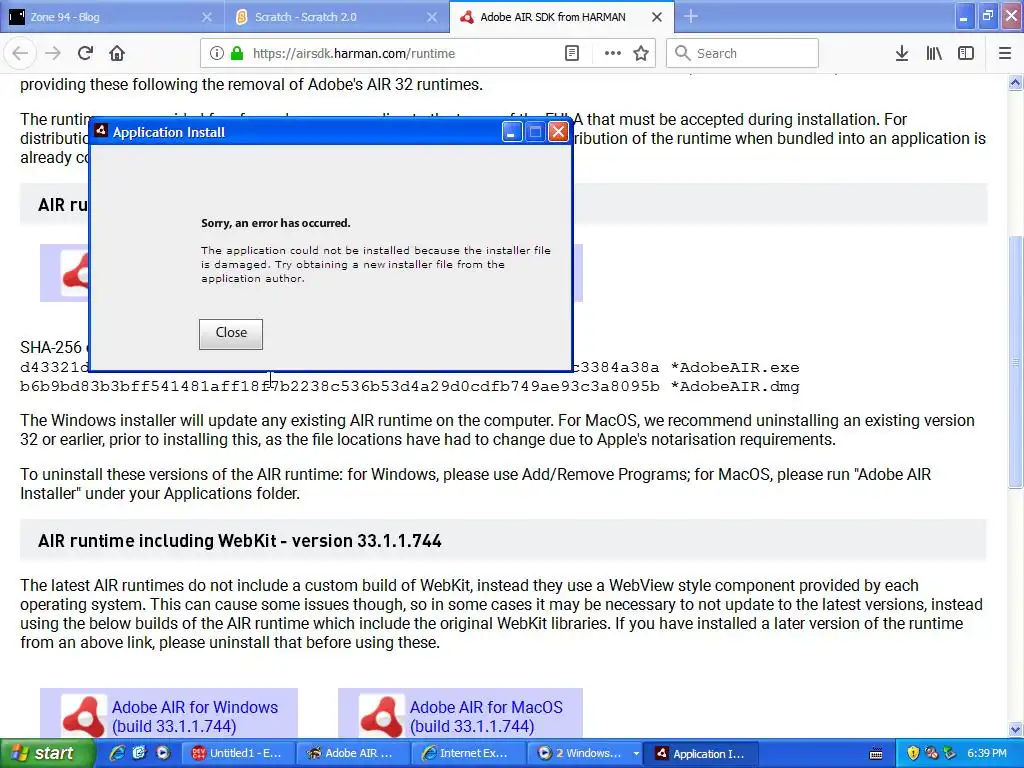Click the Adobe AIR icon beside Windows build link
Viewport: 1024px width, 768px height.
(x=84, y=716)
